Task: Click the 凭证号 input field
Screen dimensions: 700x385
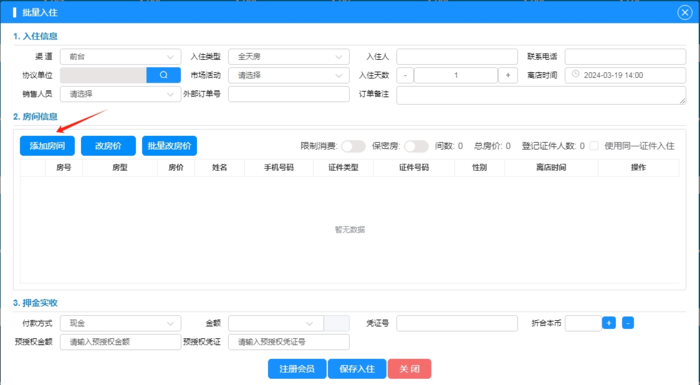Action: pyautogui.click(x=457, y=323)
